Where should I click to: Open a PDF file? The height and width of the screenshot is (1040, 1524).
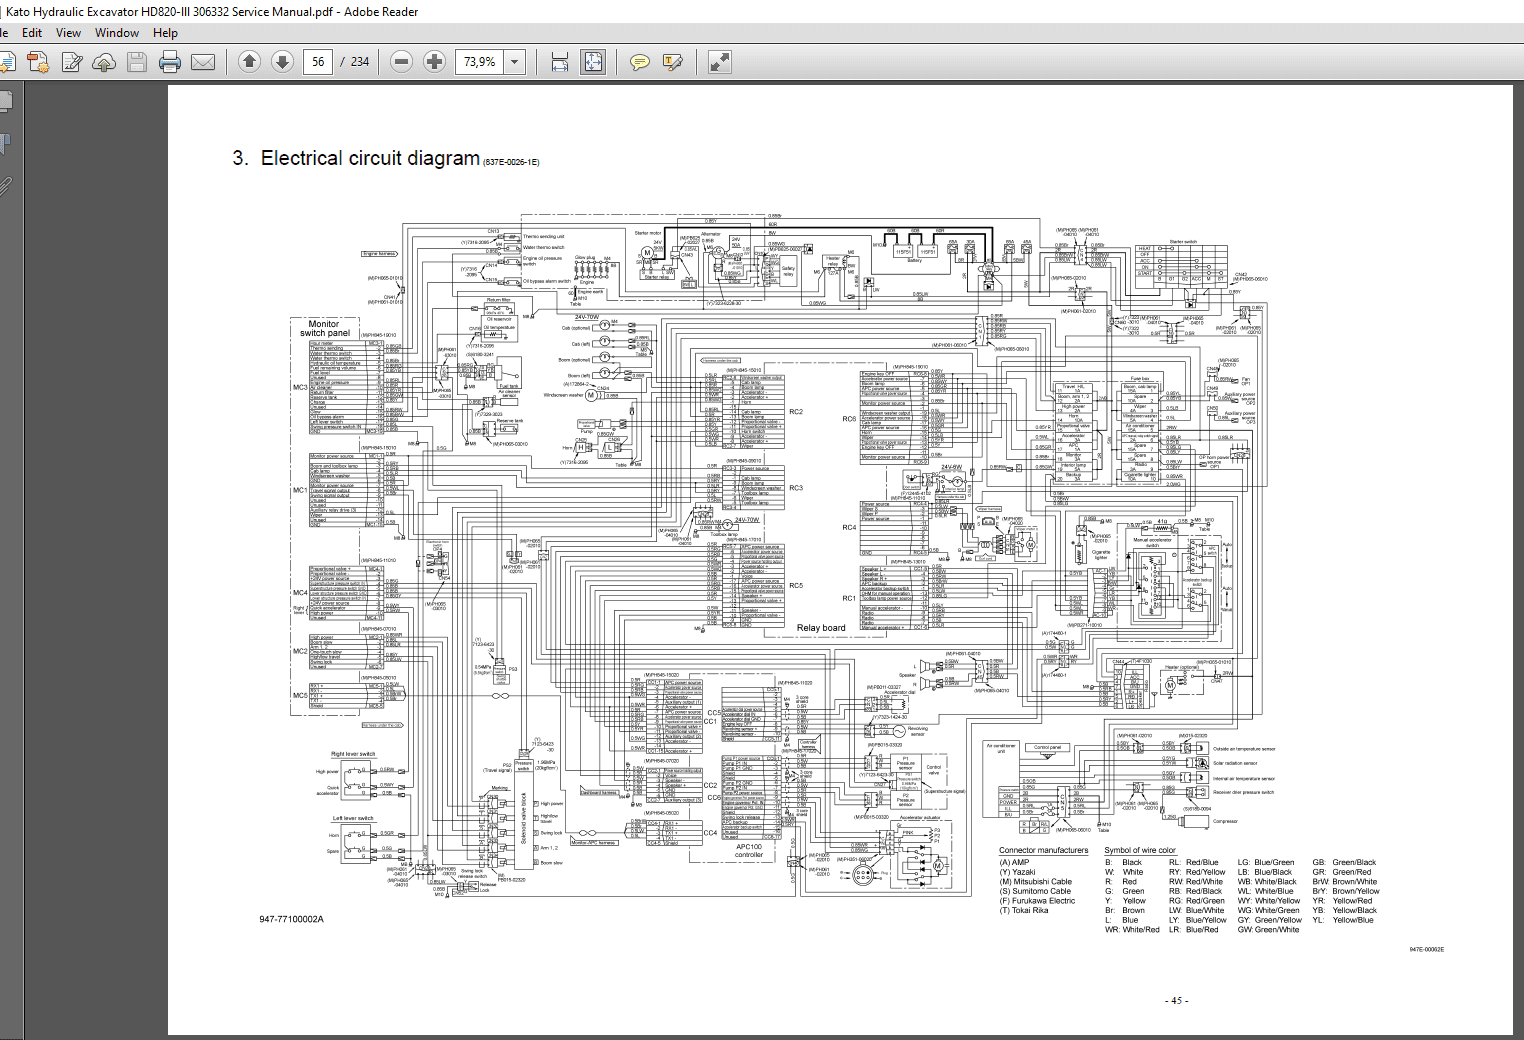(8, 61)
